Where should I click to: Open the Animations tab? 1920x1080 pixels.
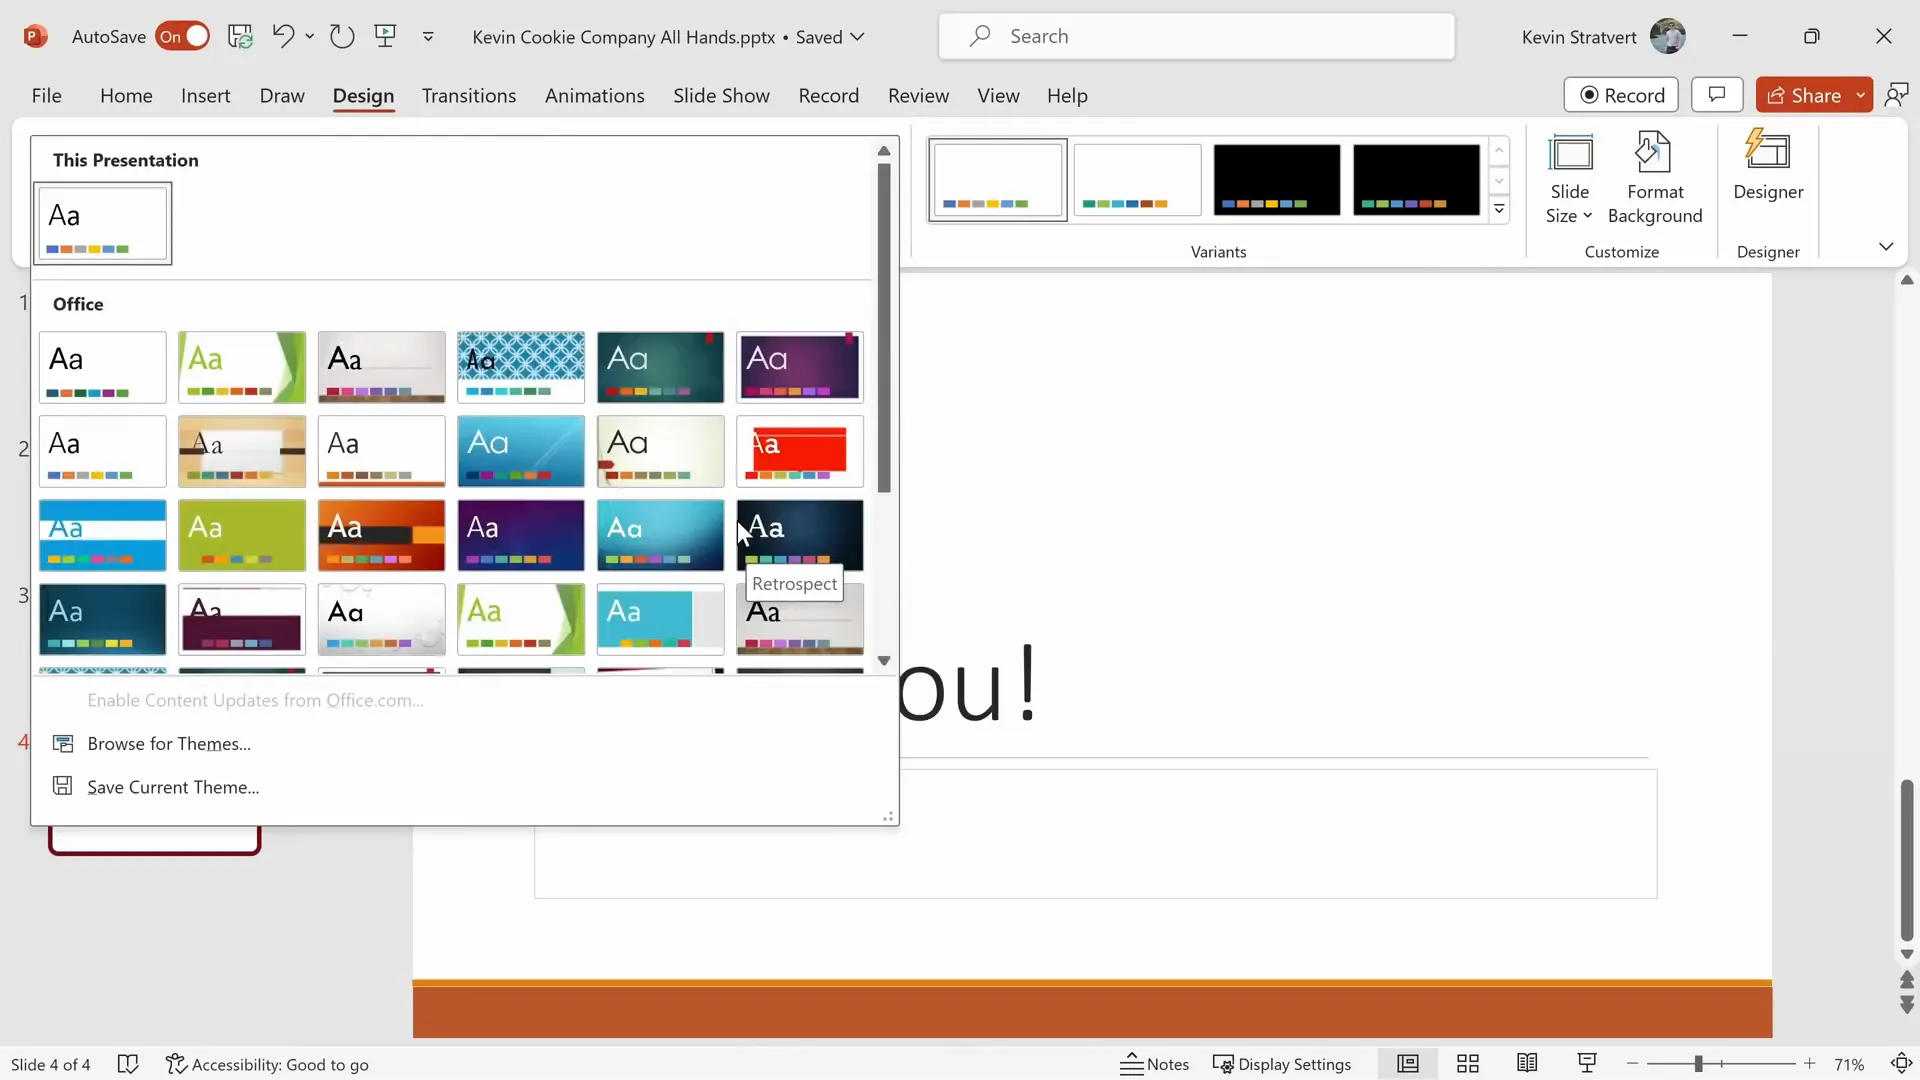point(595,96)
